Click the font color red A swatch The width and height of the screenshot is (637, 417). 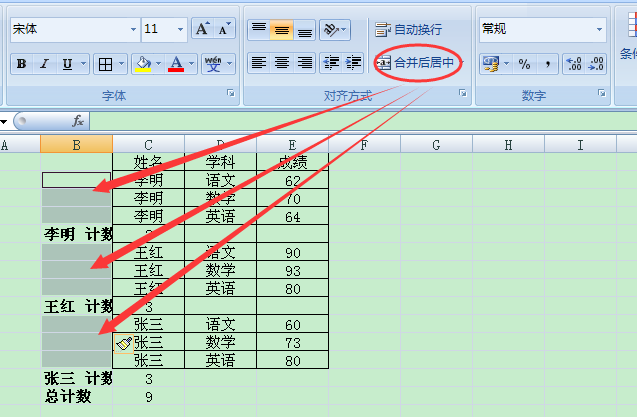click(176, 64)
